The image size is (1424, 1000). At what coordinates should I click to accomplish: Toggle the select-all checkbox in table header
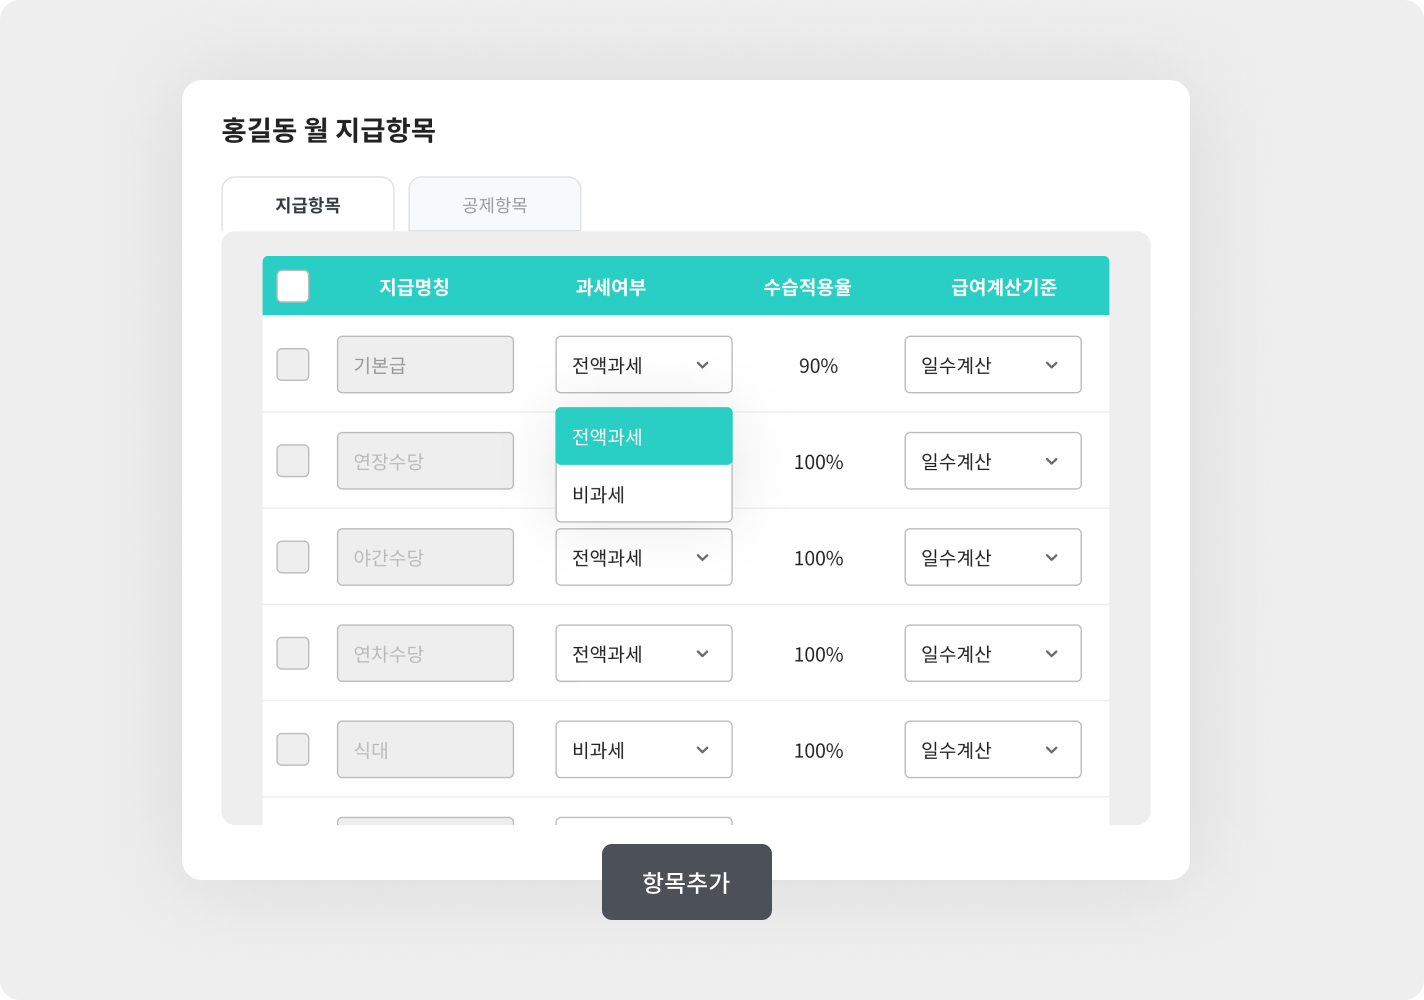coord(293,287)
